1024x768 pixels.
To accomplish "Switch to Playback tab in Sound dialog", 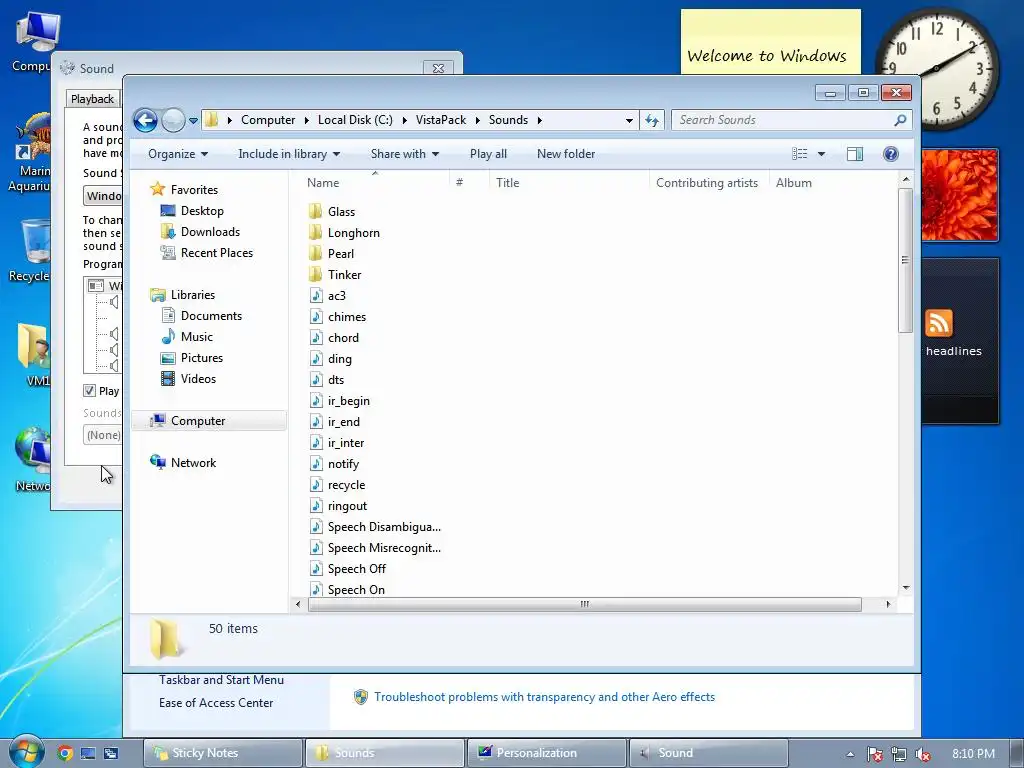I will click(x=92, y=99).
